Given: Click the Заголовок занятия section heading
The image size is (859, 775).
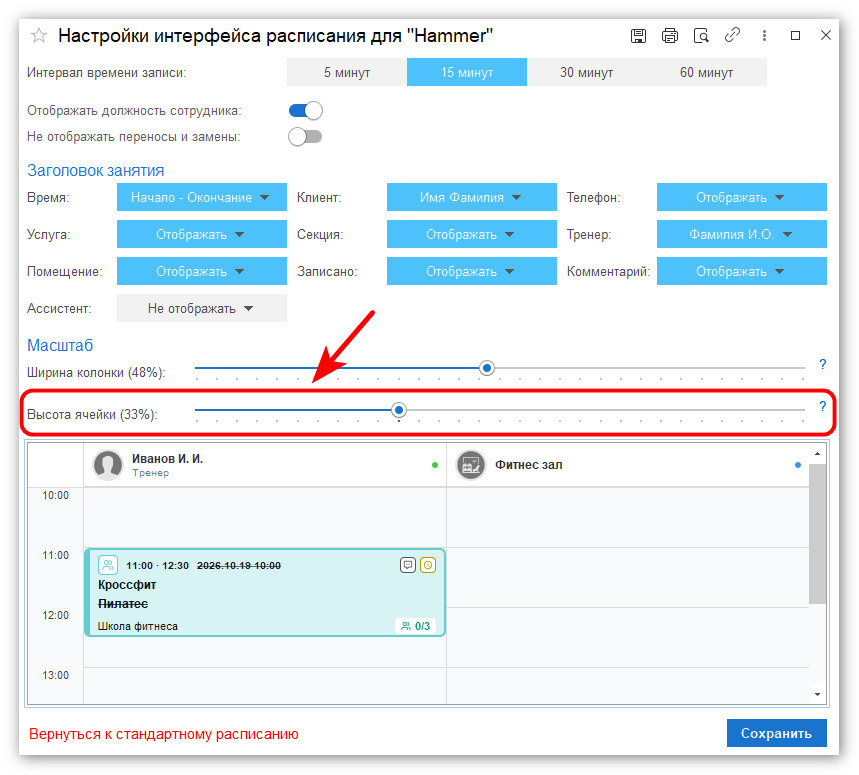Looking at the screenshot, I should pyautogui.click(x=96, y=170).
